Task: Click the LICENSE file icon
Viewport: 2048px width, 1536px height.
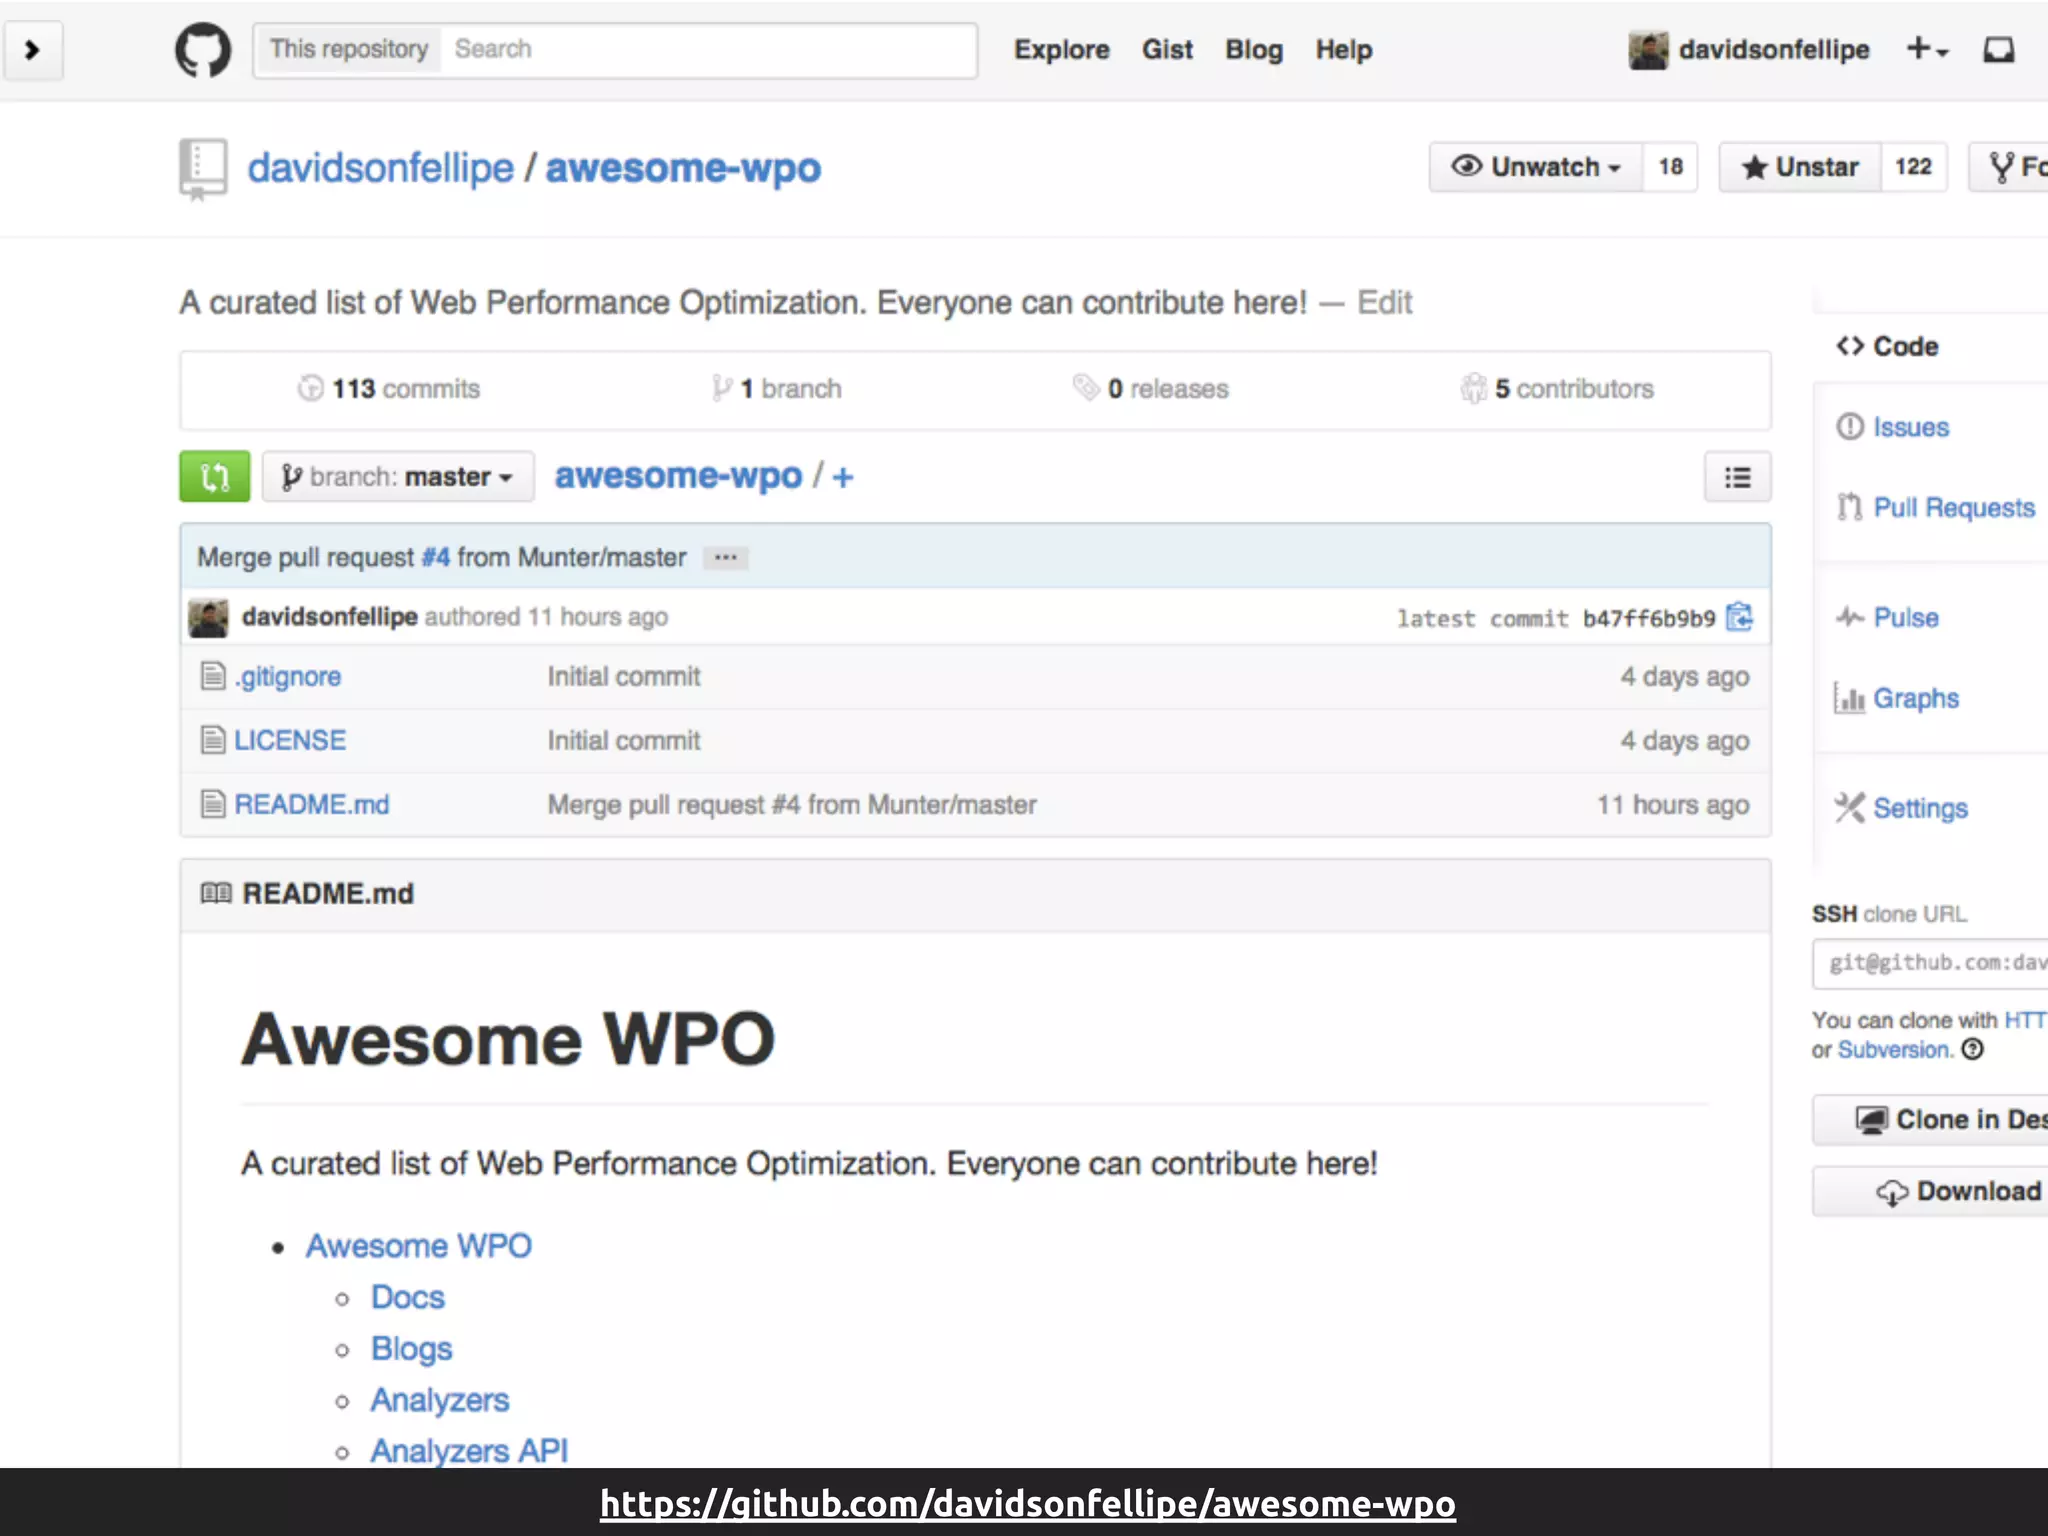Action: click(x=213, y=740)
